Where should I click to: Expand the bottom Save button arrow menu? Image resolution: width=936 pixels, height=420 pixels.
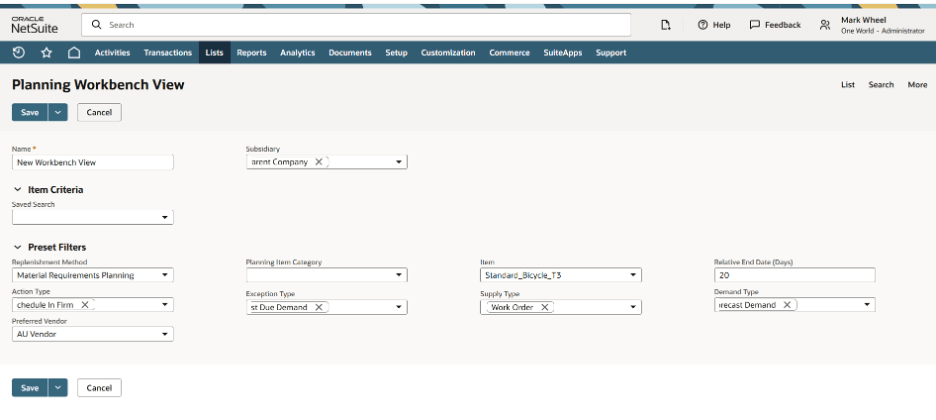(x=58, y=388)
